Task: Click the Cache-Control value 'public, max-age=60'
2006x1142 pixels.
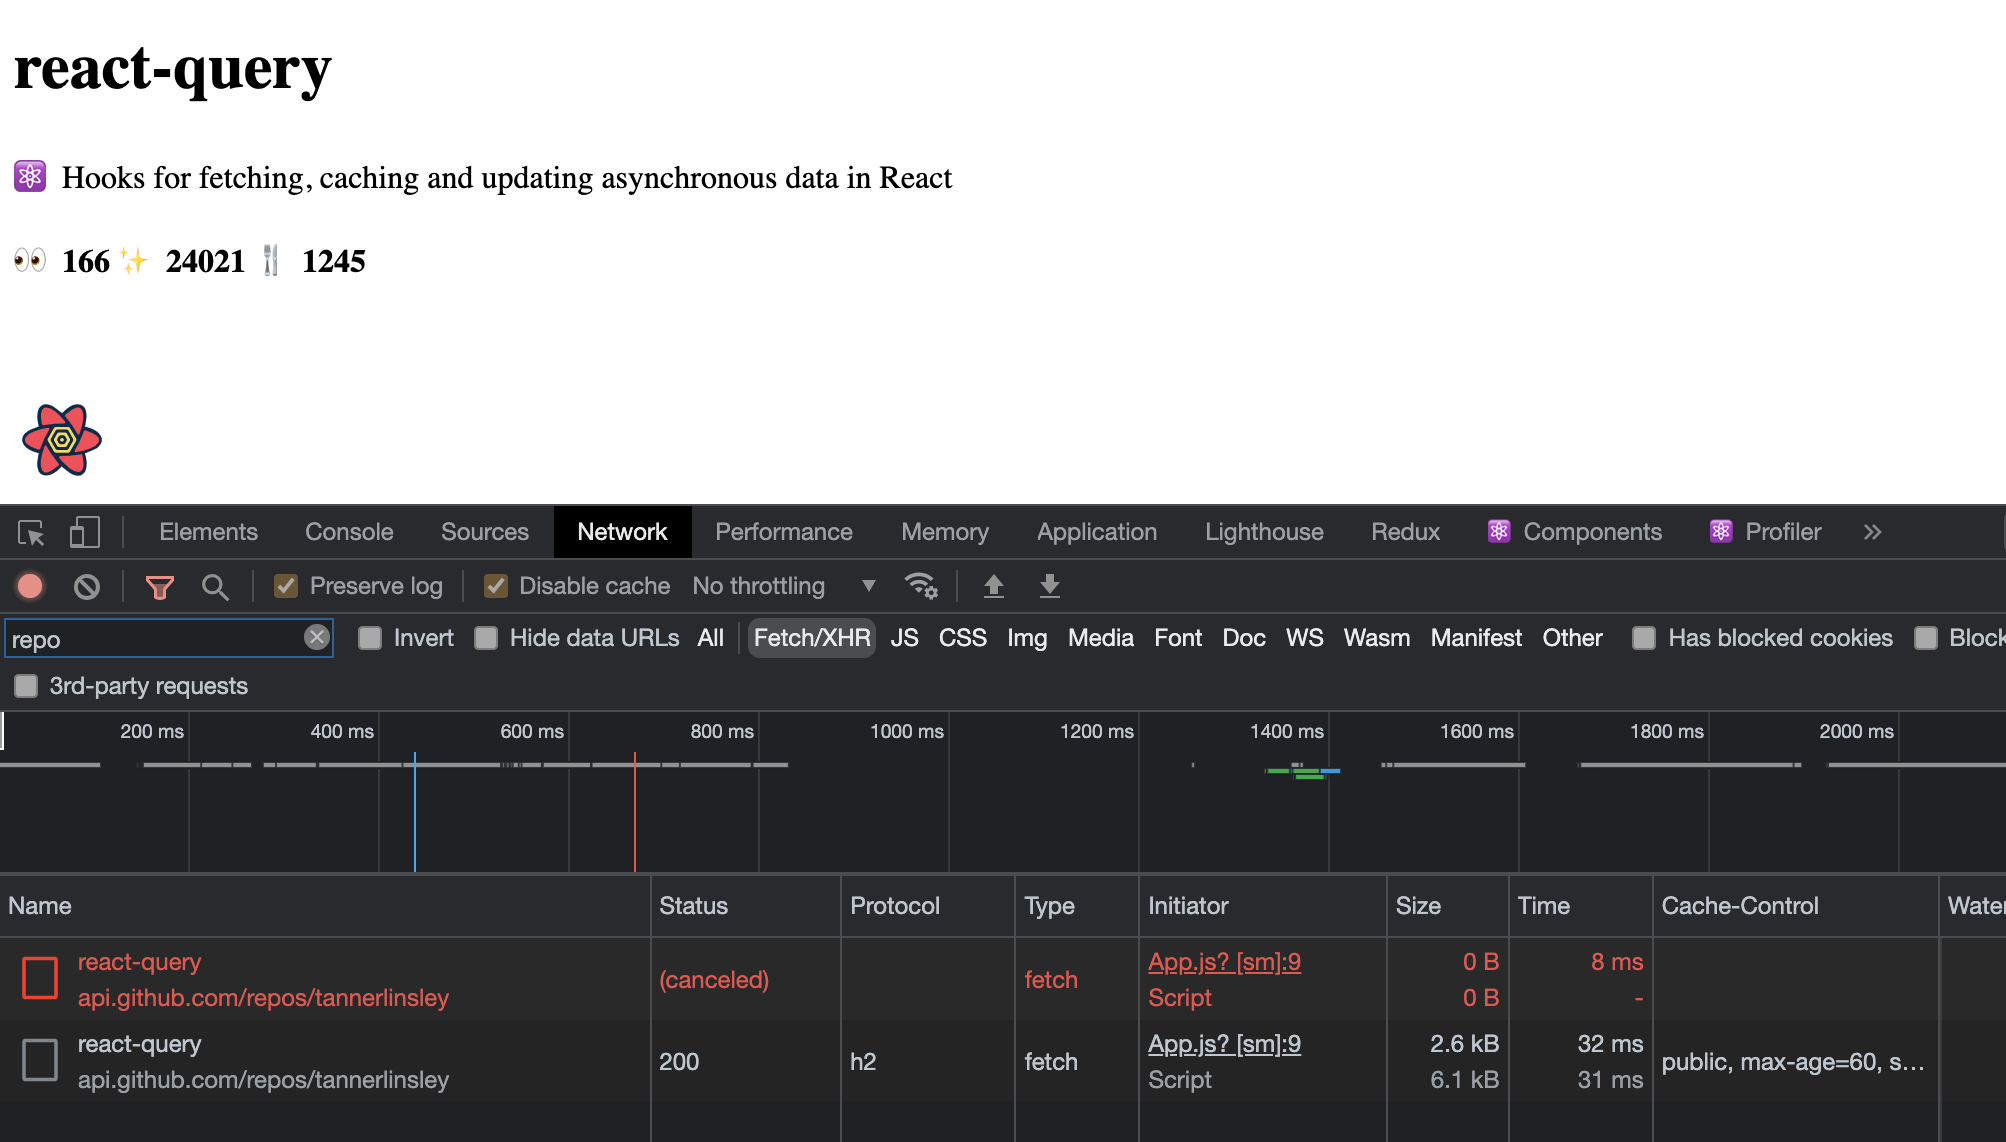Action: [x=1793, y=1062]
